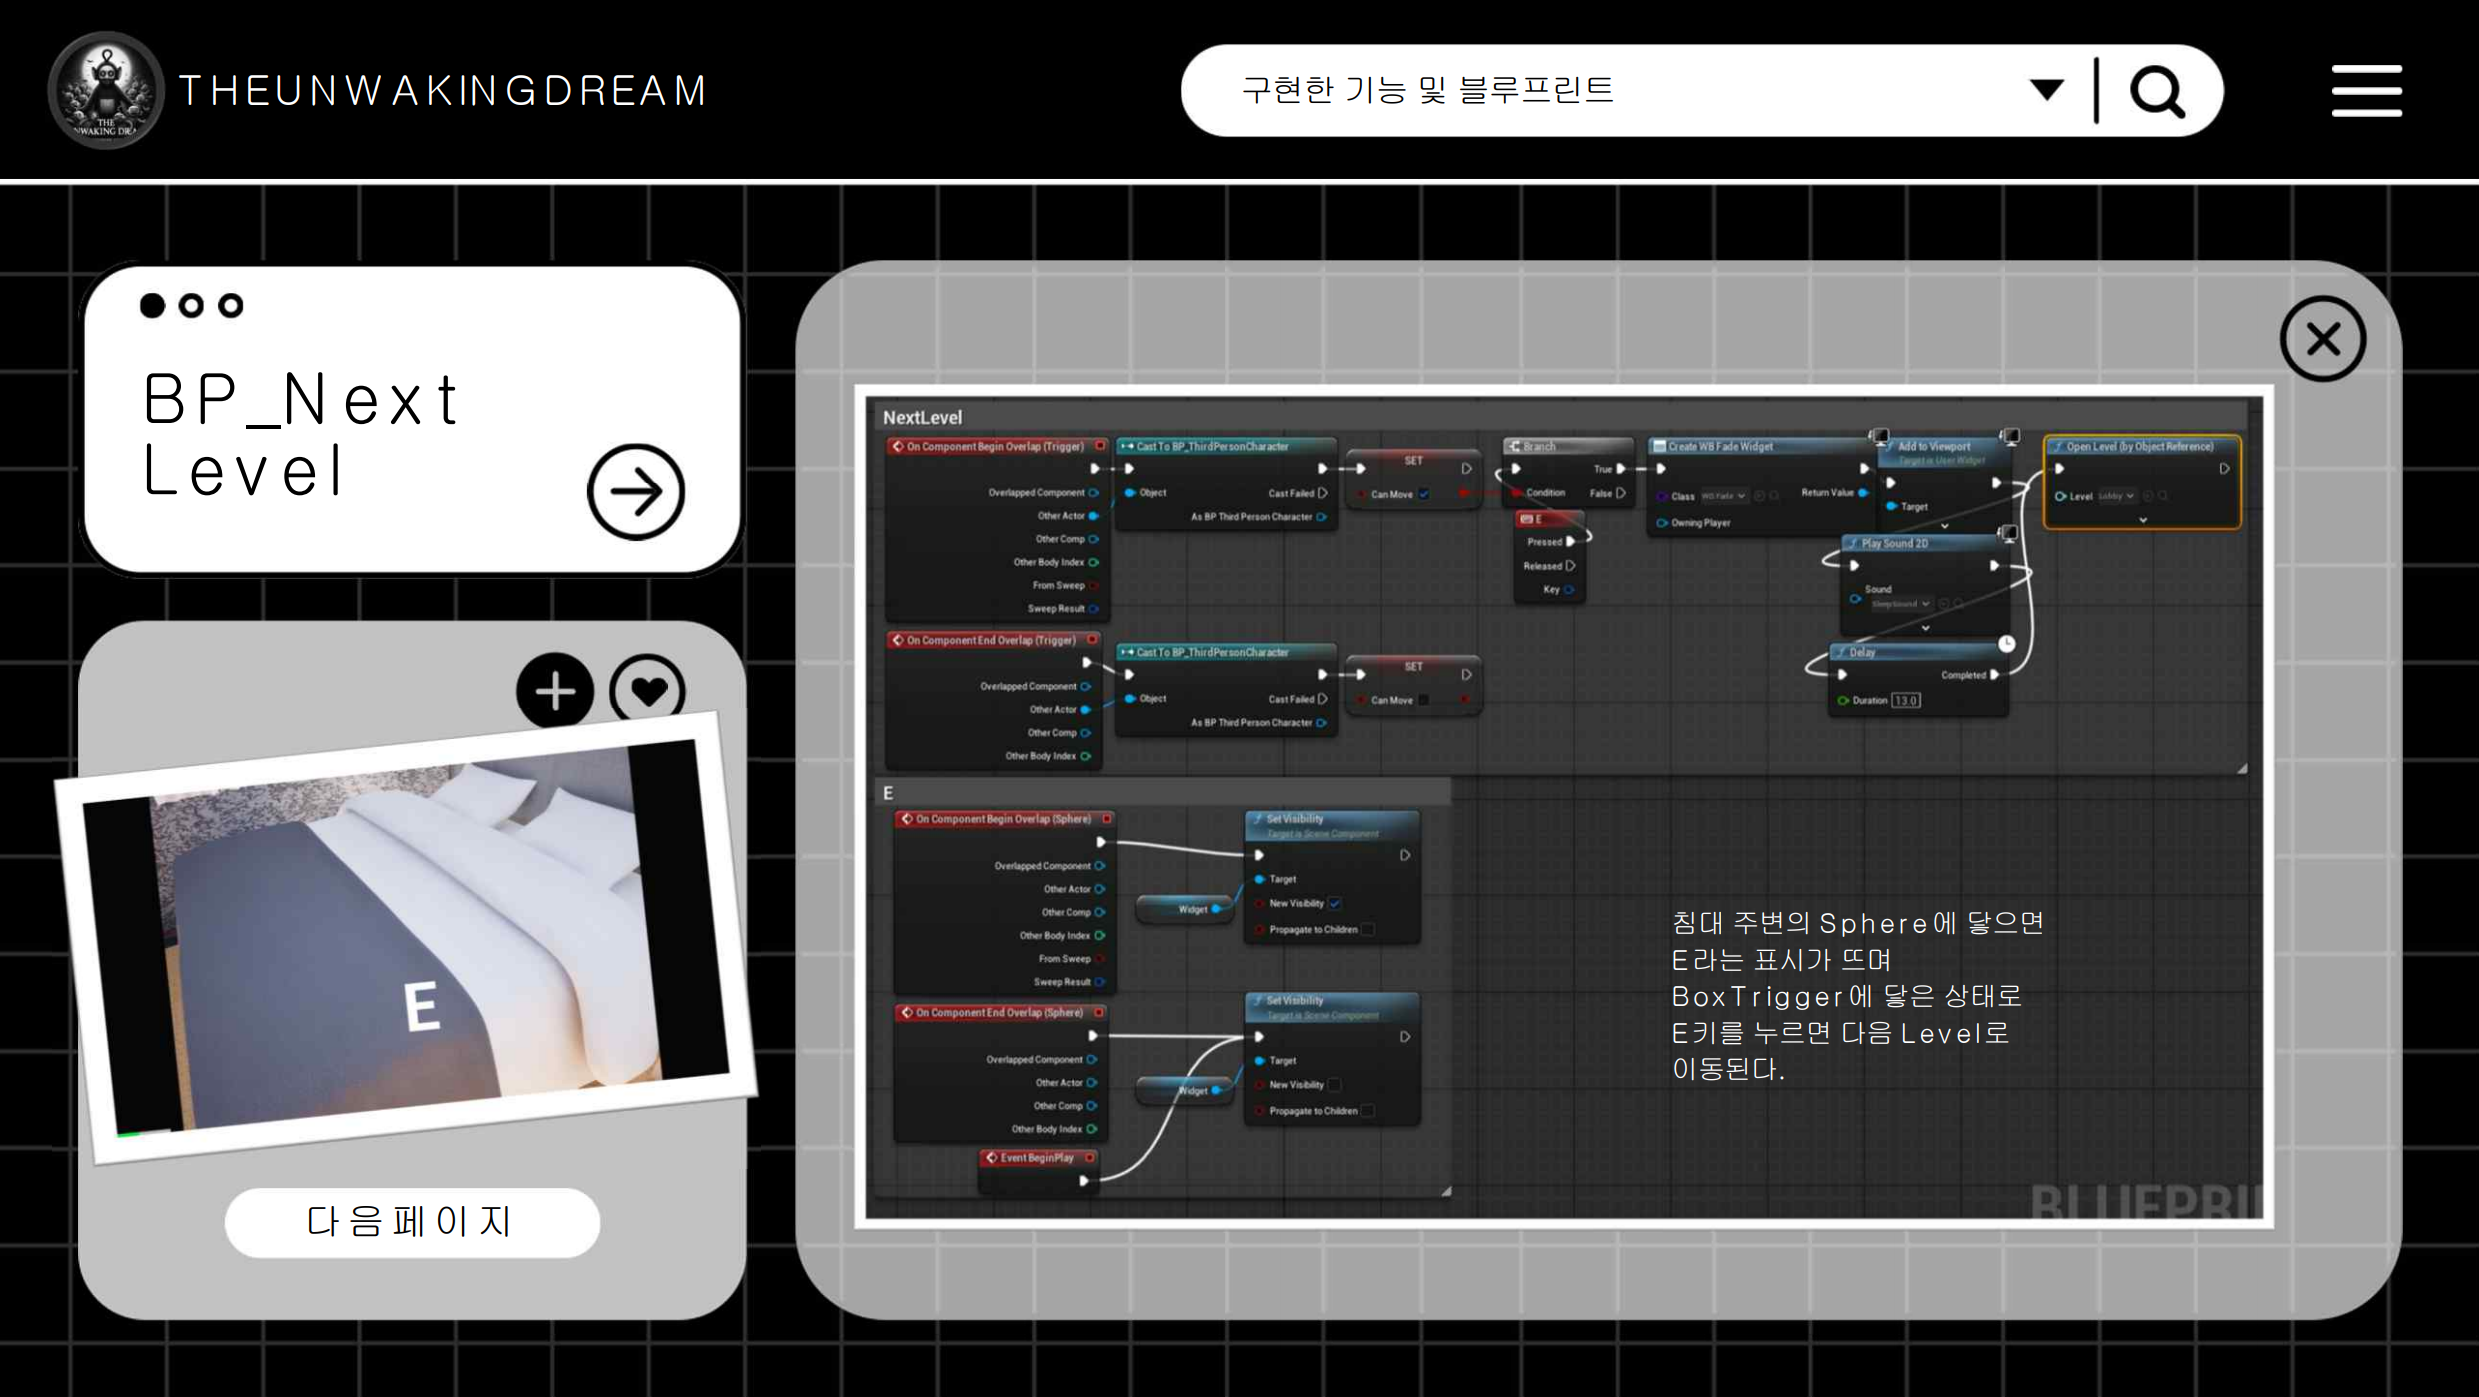Select the third page dot
Screen dimensions: 2479x1397
(x=231, y=305)
